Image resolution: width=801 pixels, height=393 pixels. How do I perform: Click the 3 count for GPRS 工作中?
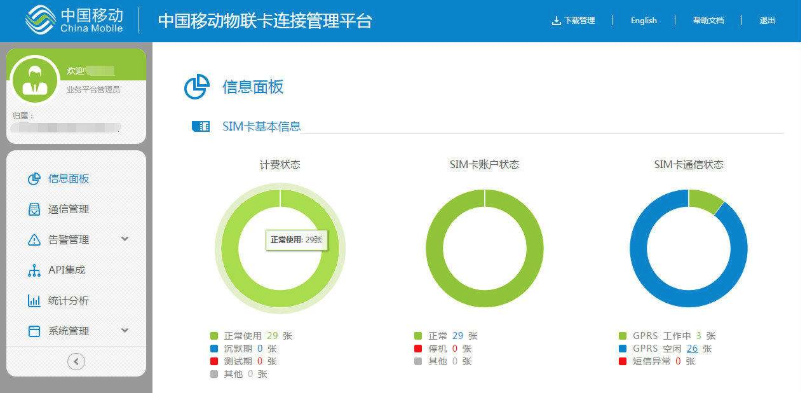click(x=698, y=336)
